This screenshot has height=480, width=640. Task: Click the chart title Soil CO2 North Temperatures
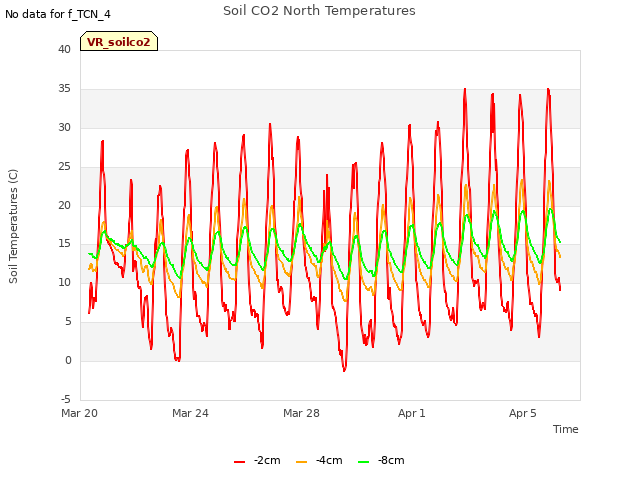319,11
